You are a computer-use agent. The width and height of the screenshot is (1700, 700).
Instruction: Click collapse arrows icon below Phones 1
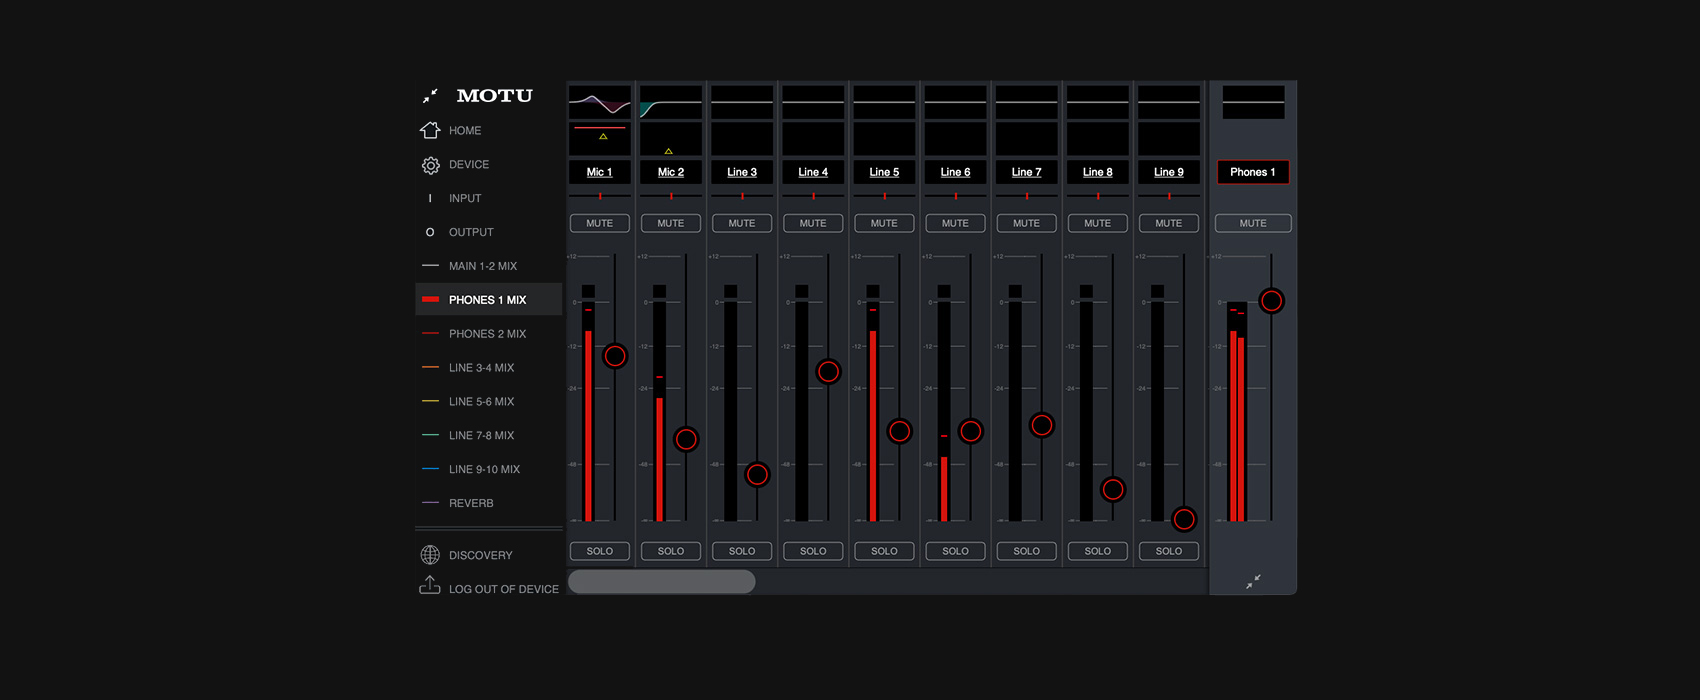1253,581
